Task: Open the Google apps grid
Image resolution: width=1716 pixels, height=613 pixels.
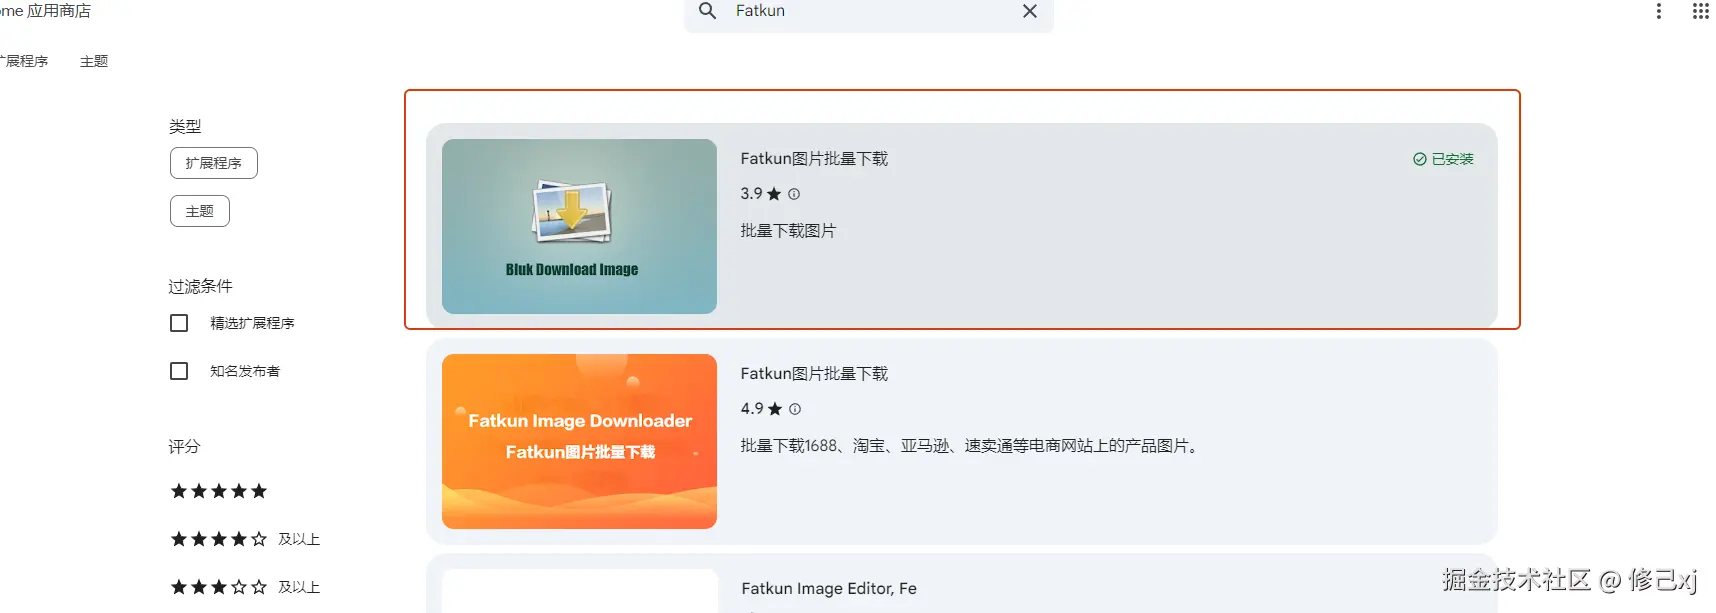Action: click(x=1700, y=11)
